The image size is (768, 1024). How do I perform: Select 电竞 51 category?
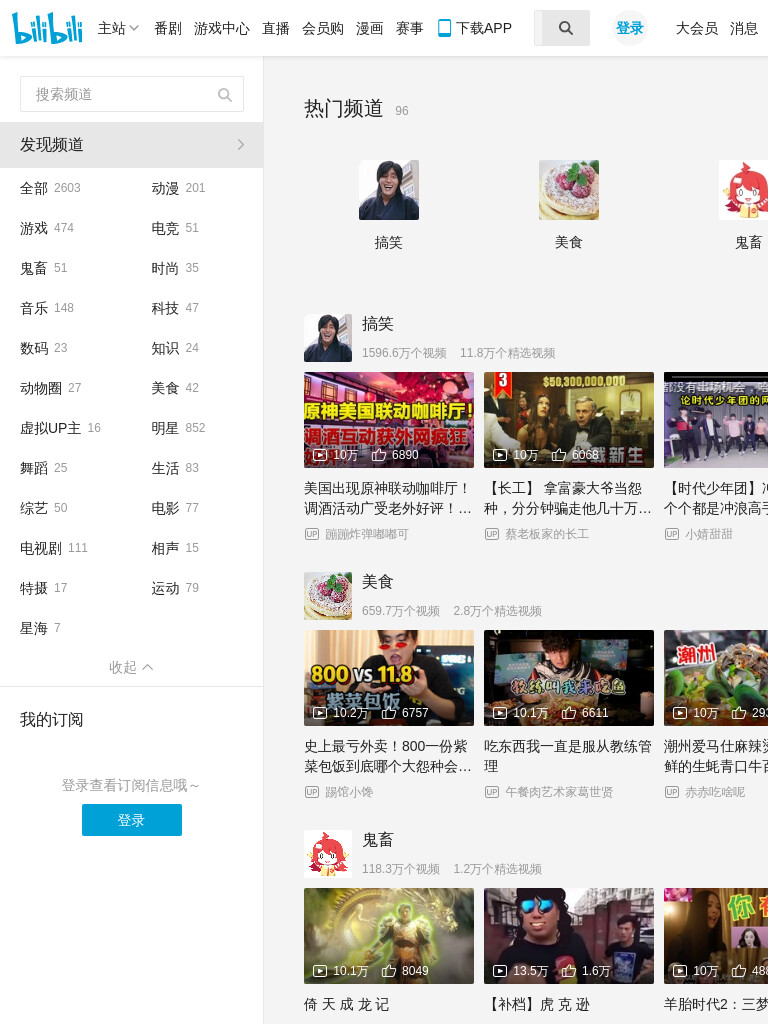pyautogui.click(x=175, y=228)
